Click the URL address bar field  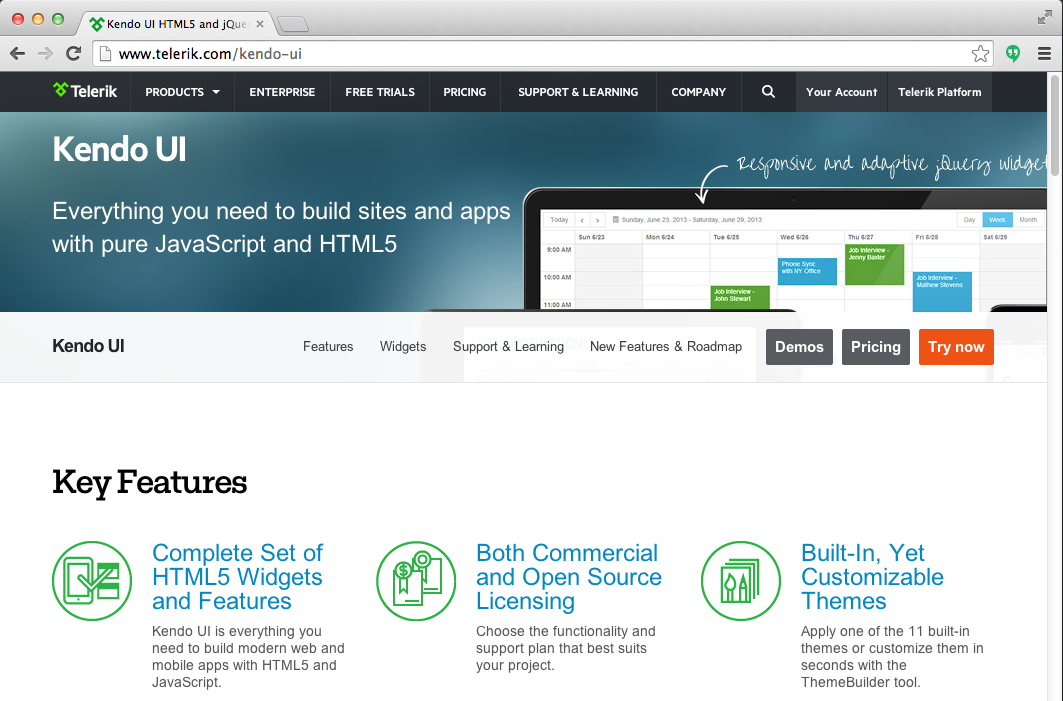(x=542, y=54)
